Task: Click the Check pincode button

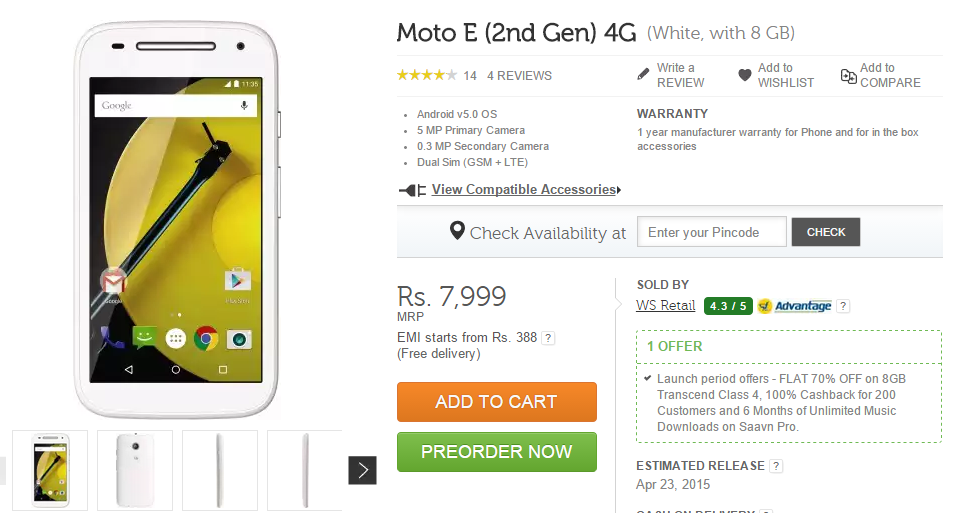Action: click(x=826, y=232)
